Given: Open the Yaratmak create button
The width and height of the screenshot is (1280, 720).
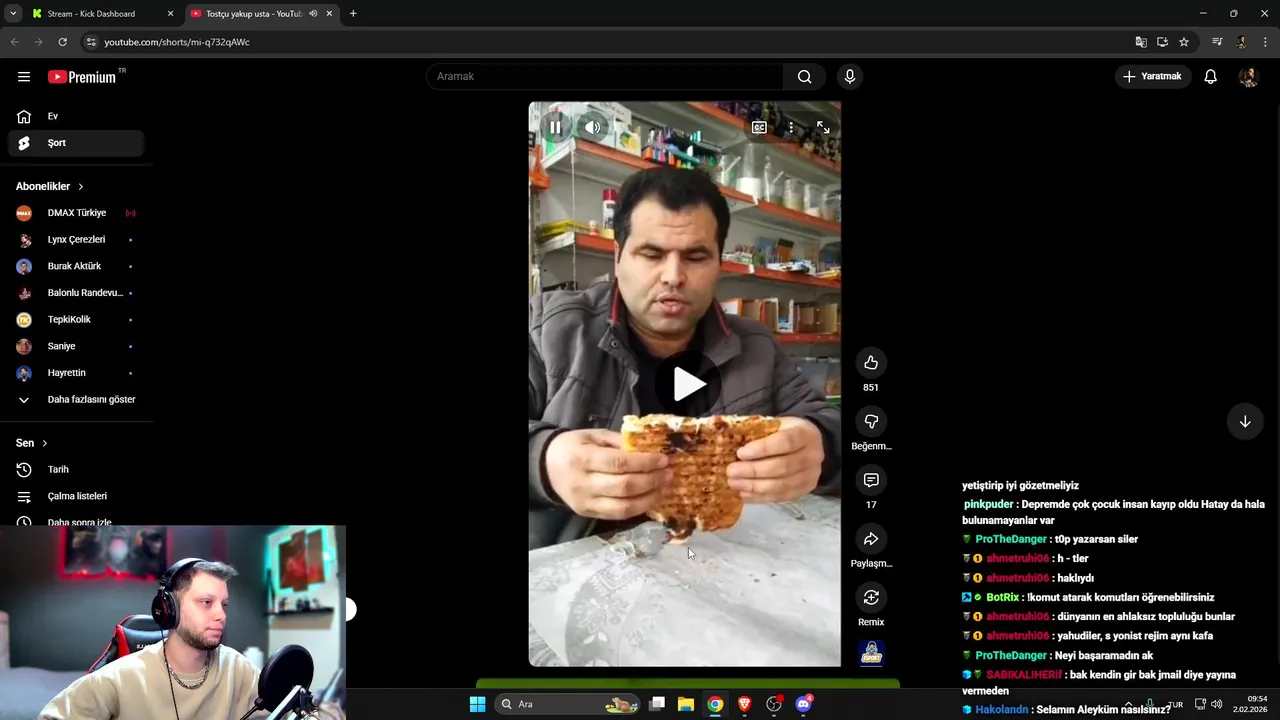Looking at the screenshot, I should [1153, 77].
